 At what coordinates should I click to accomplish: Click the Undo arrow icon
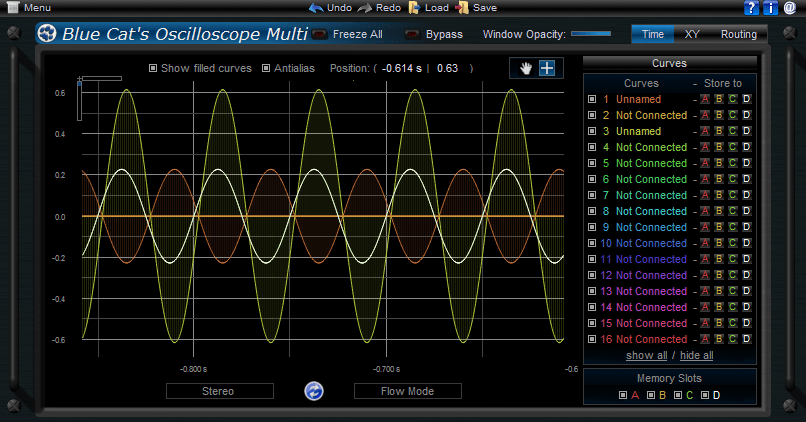[316, 8]
